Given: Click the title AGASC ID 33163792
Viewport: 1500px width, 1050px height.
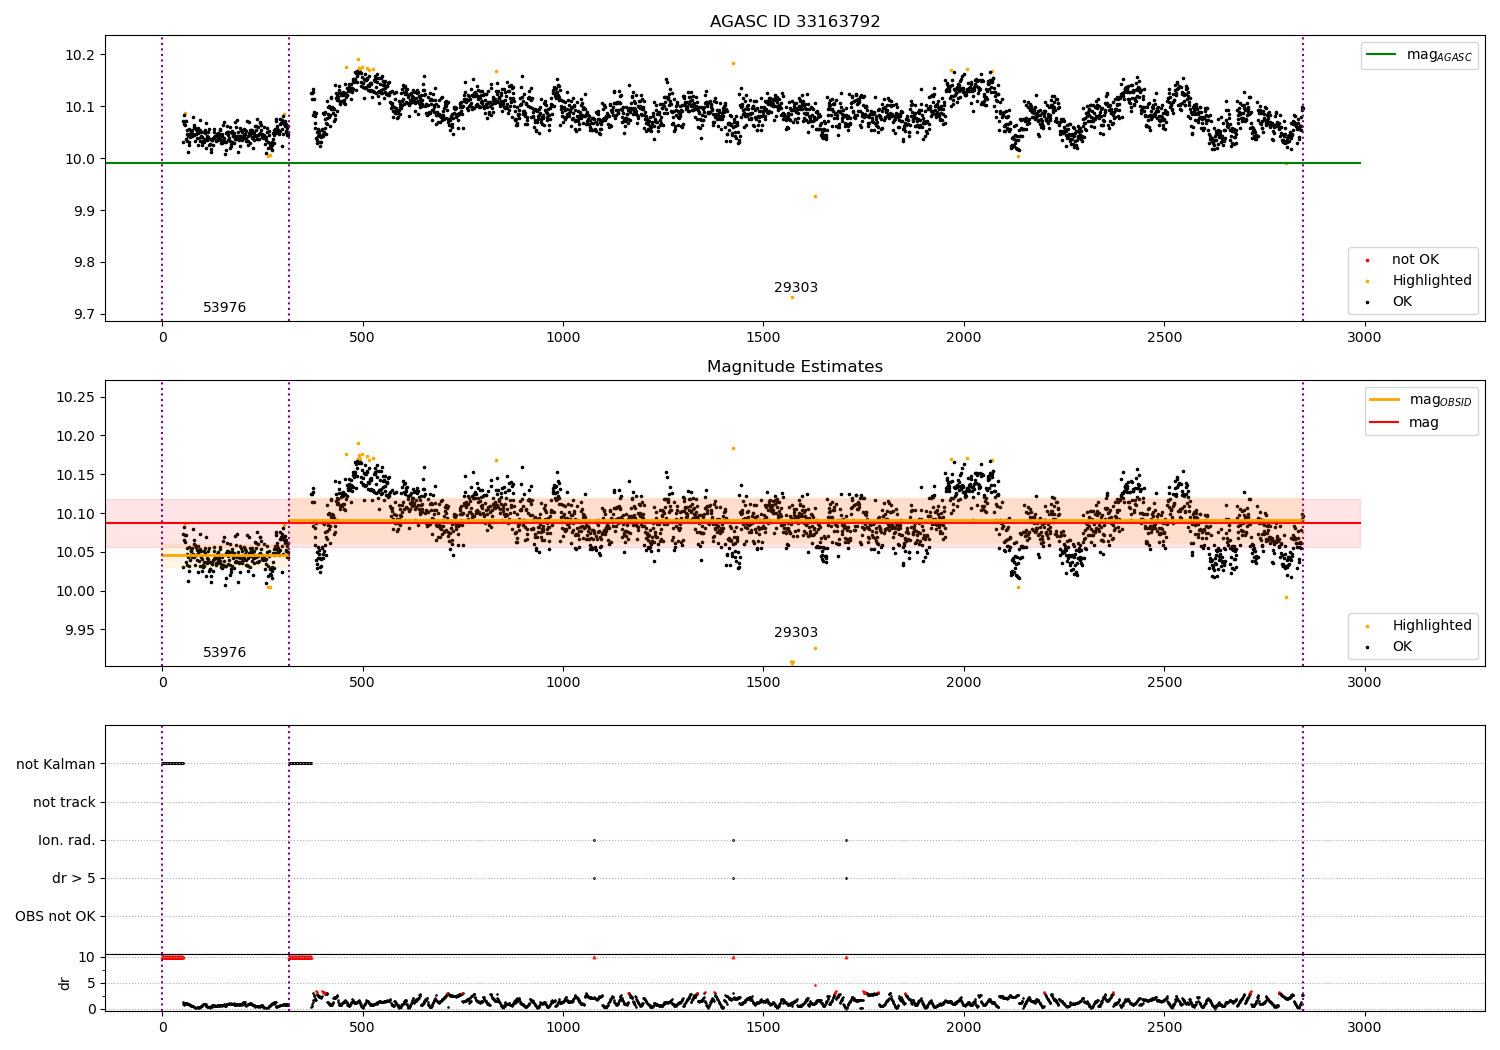Looking at the screenshot, I should pos(795,21).
